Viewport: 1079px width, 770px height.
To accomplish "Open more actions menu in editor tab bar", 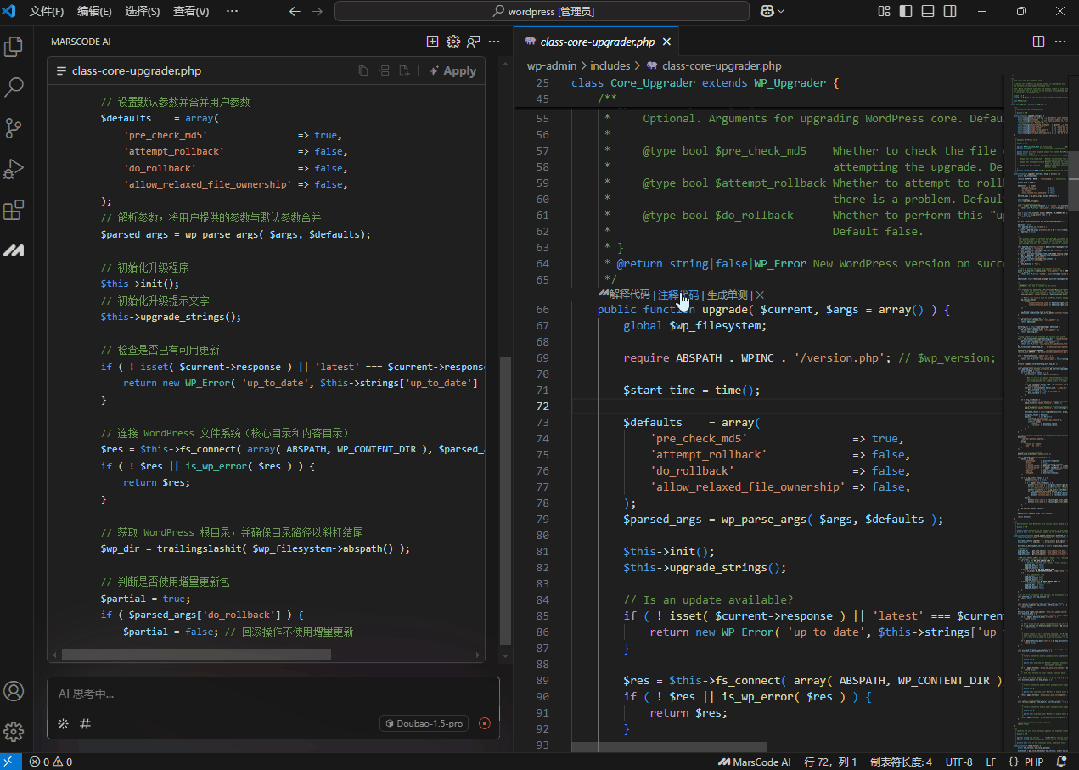I will coord(1060,42).
